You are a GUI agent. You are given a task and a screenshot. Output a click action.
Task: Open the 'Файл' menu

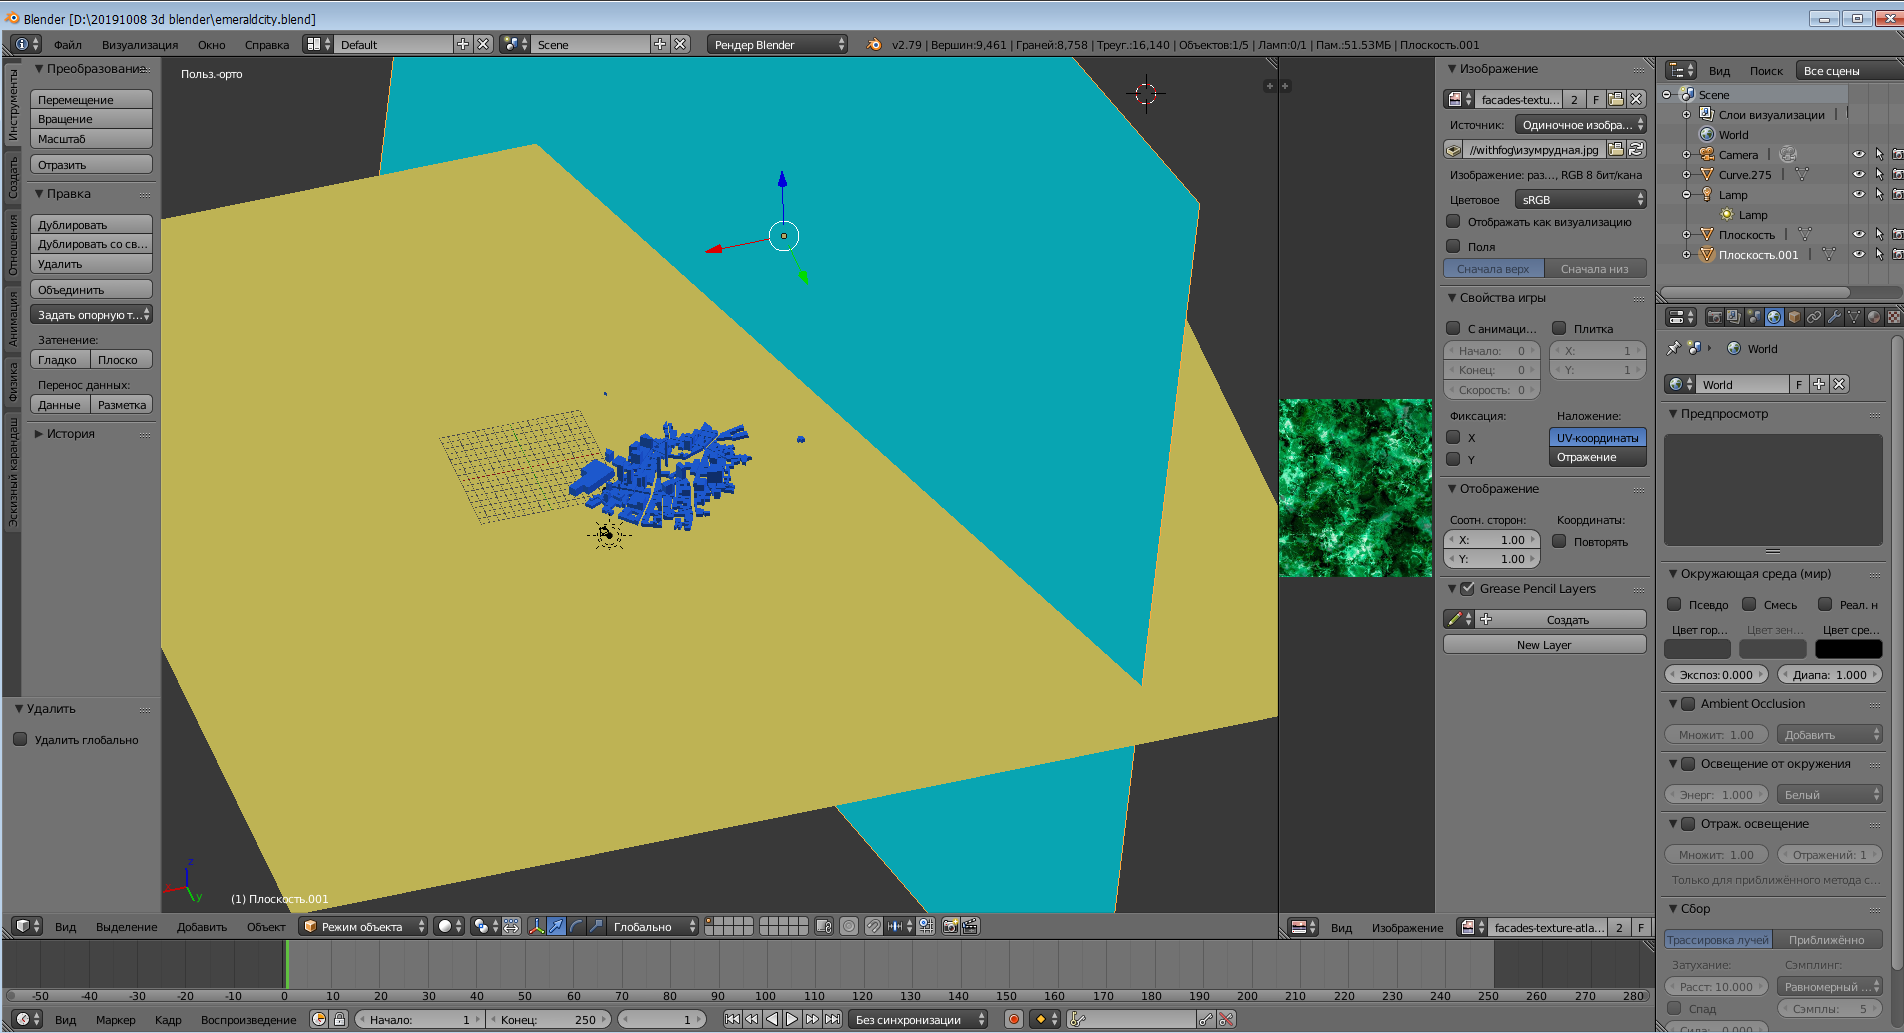point(68,44)
